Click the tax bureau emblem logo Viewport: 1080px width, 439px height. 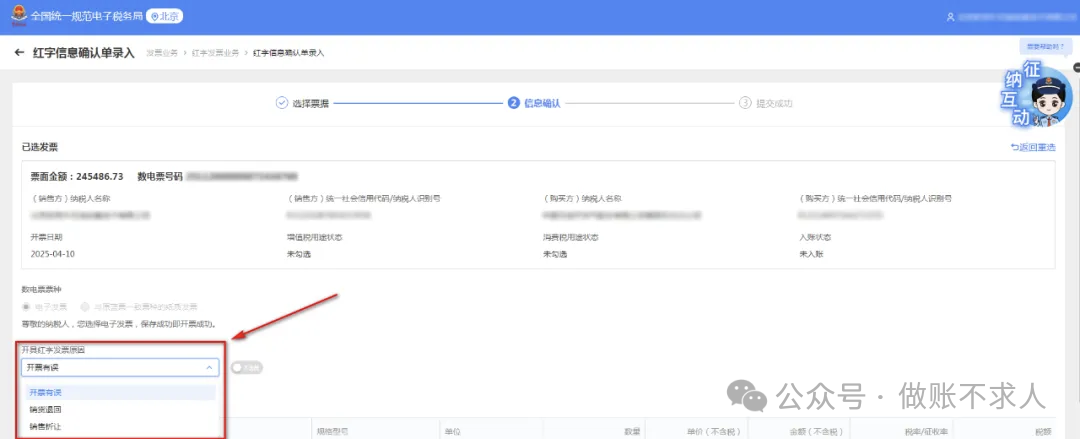pos(18,17)
